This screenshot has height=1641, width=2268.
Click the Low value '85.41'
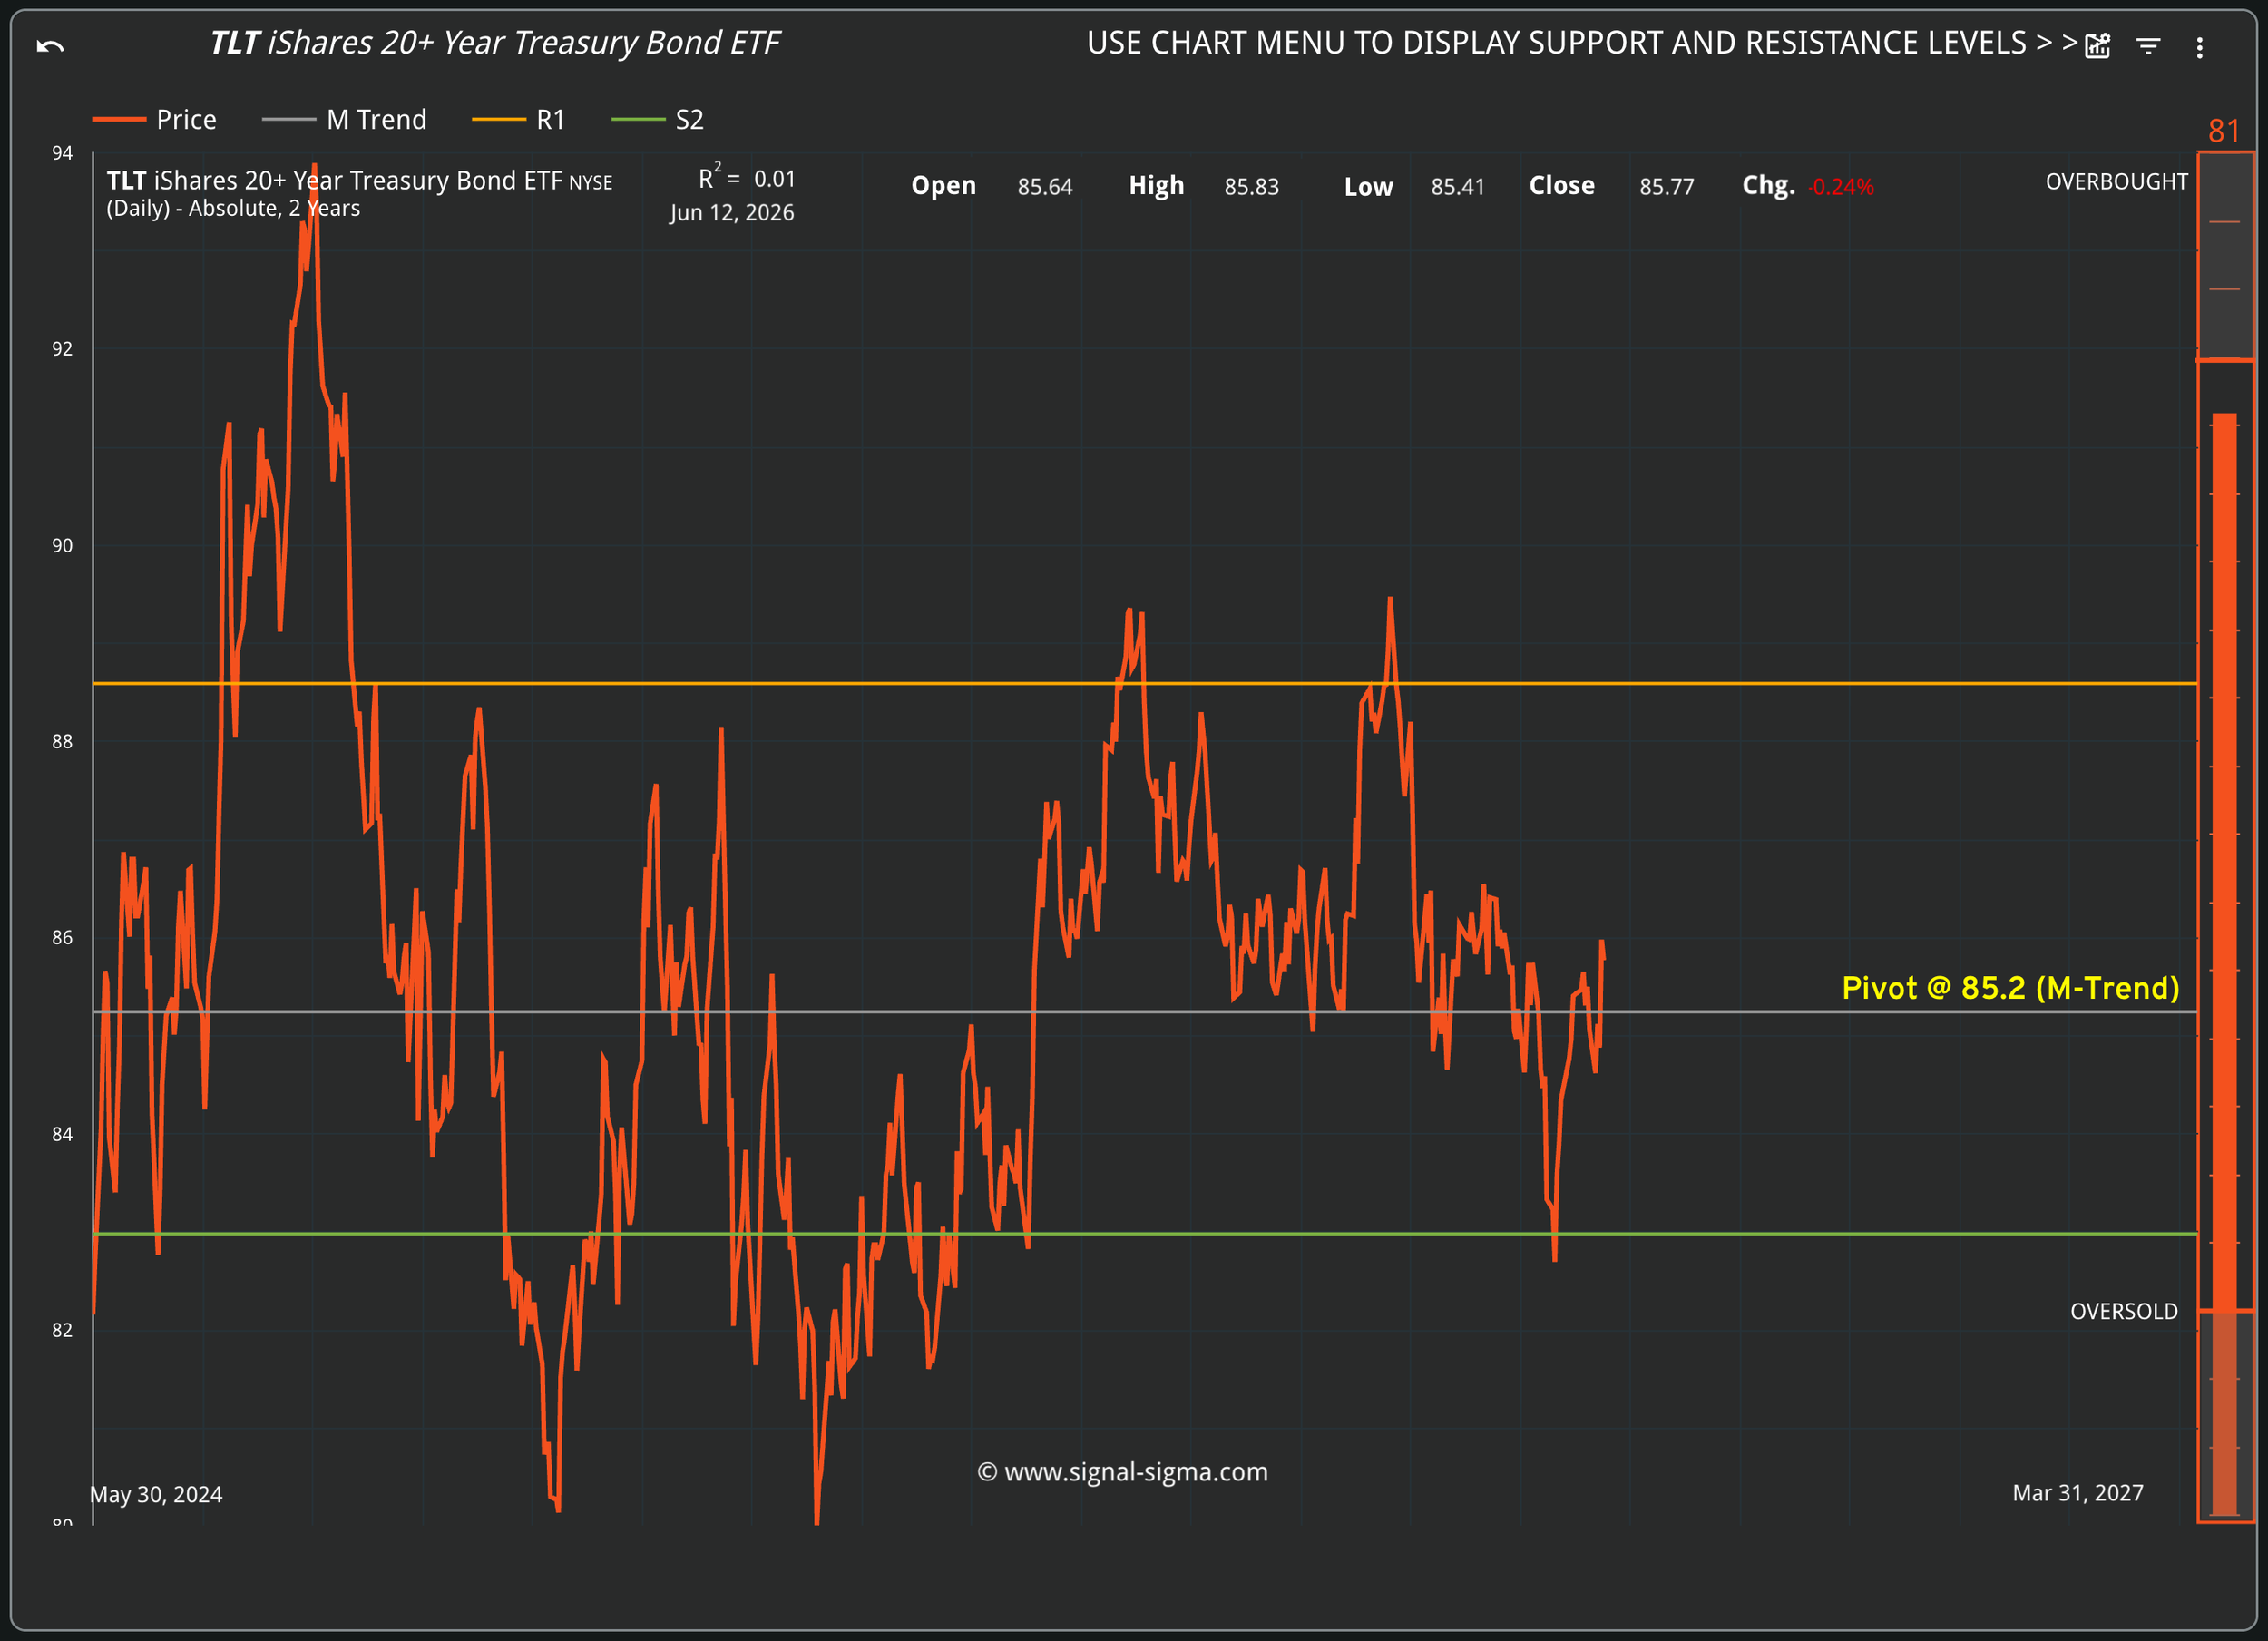point(1457,187)
